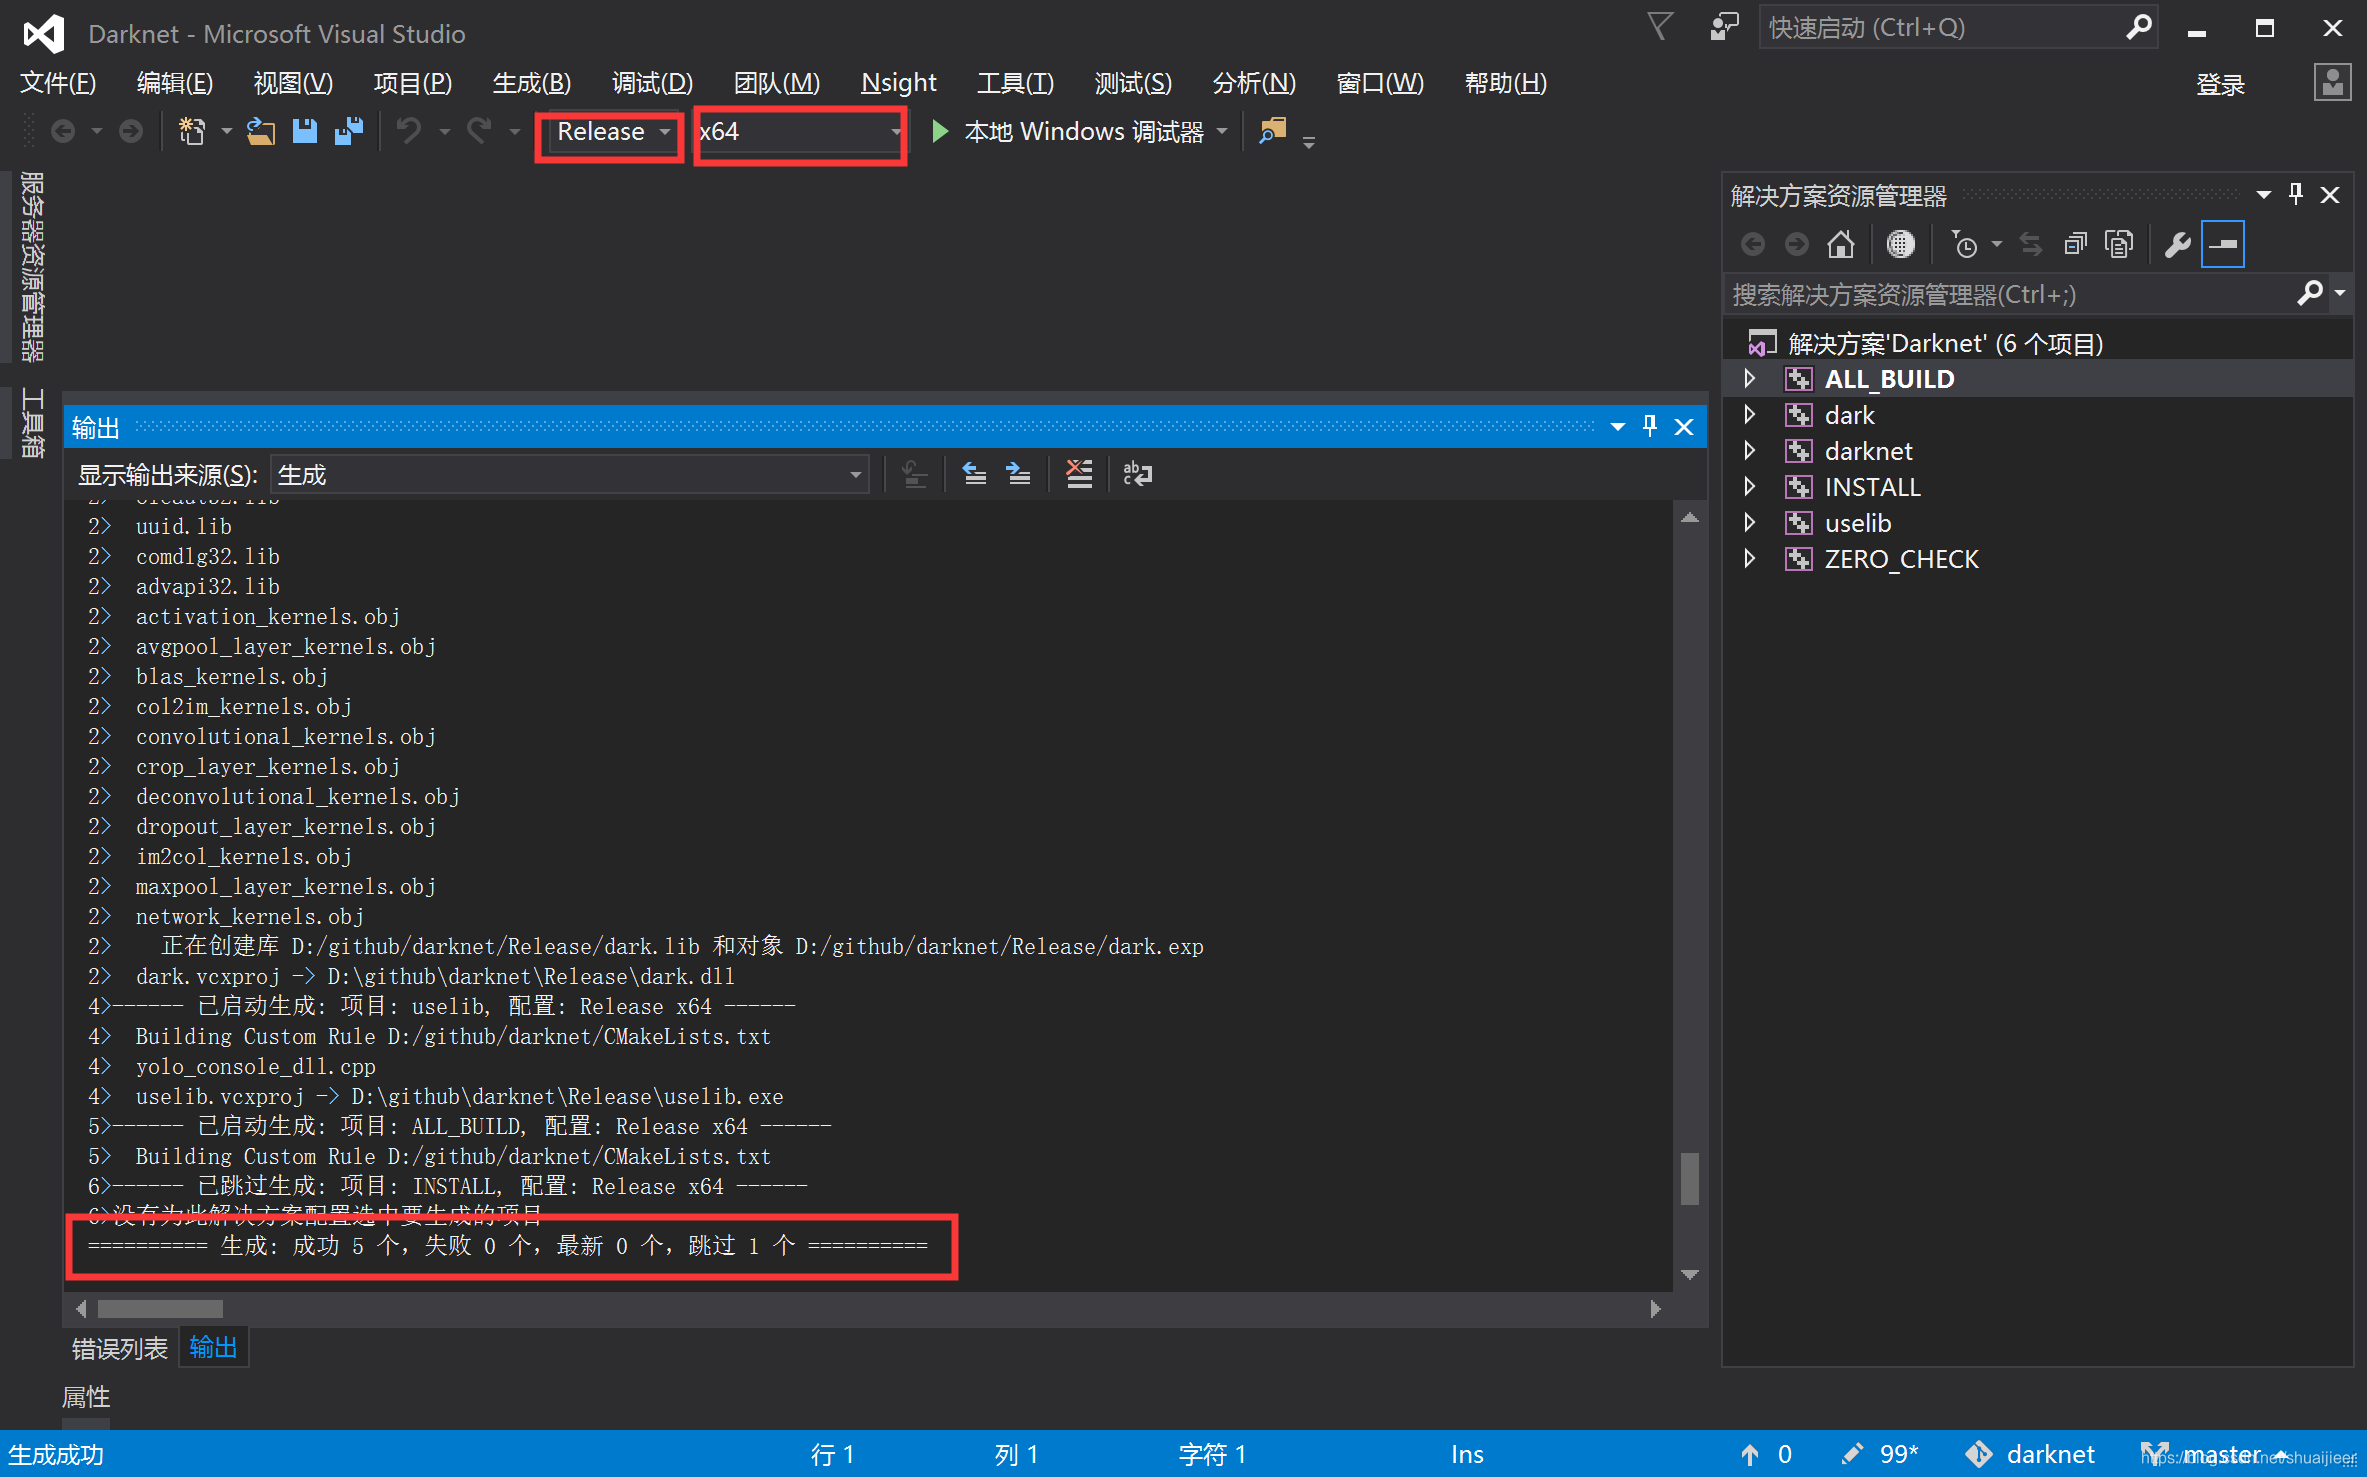Toggle word wrap in the Output window
Image resolution: width=2367 pixels, height=1477 pixels.
[1138, 474]
